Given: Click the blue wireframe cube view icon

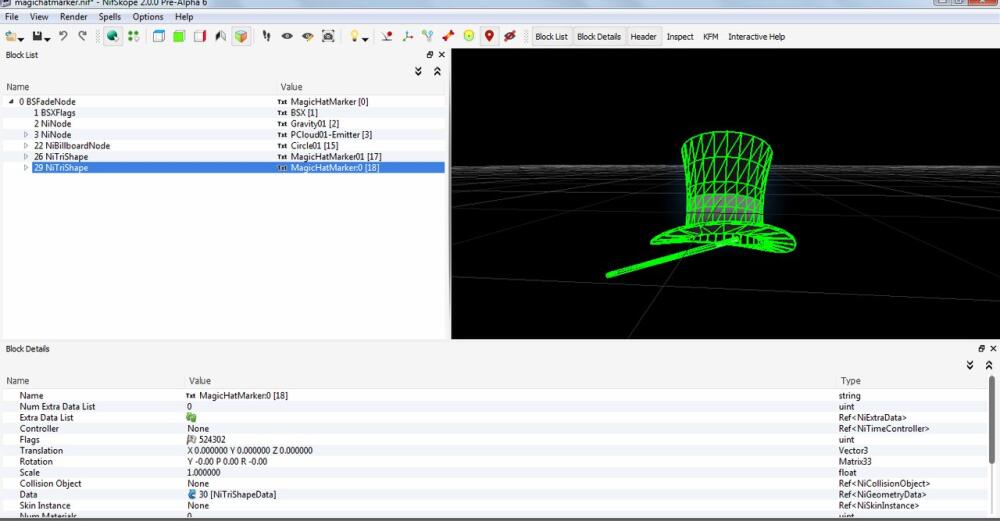Looking at the screenshot, I should pyautogui.click(x=159, y=36).
